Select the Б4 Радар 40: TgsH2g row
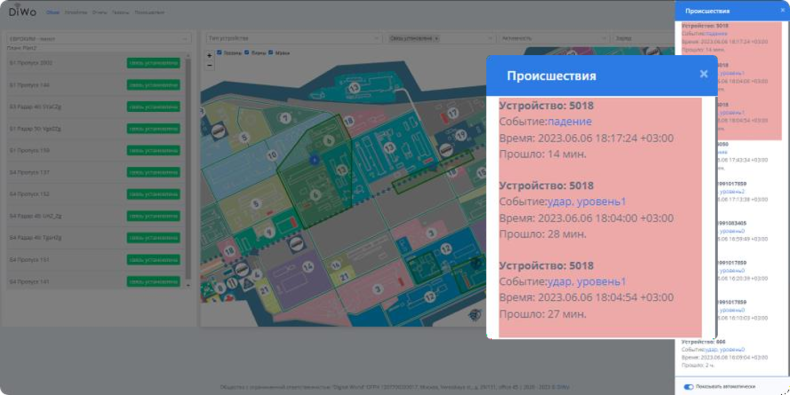This screenshot has width=790, height=395. tap(95, 237)
